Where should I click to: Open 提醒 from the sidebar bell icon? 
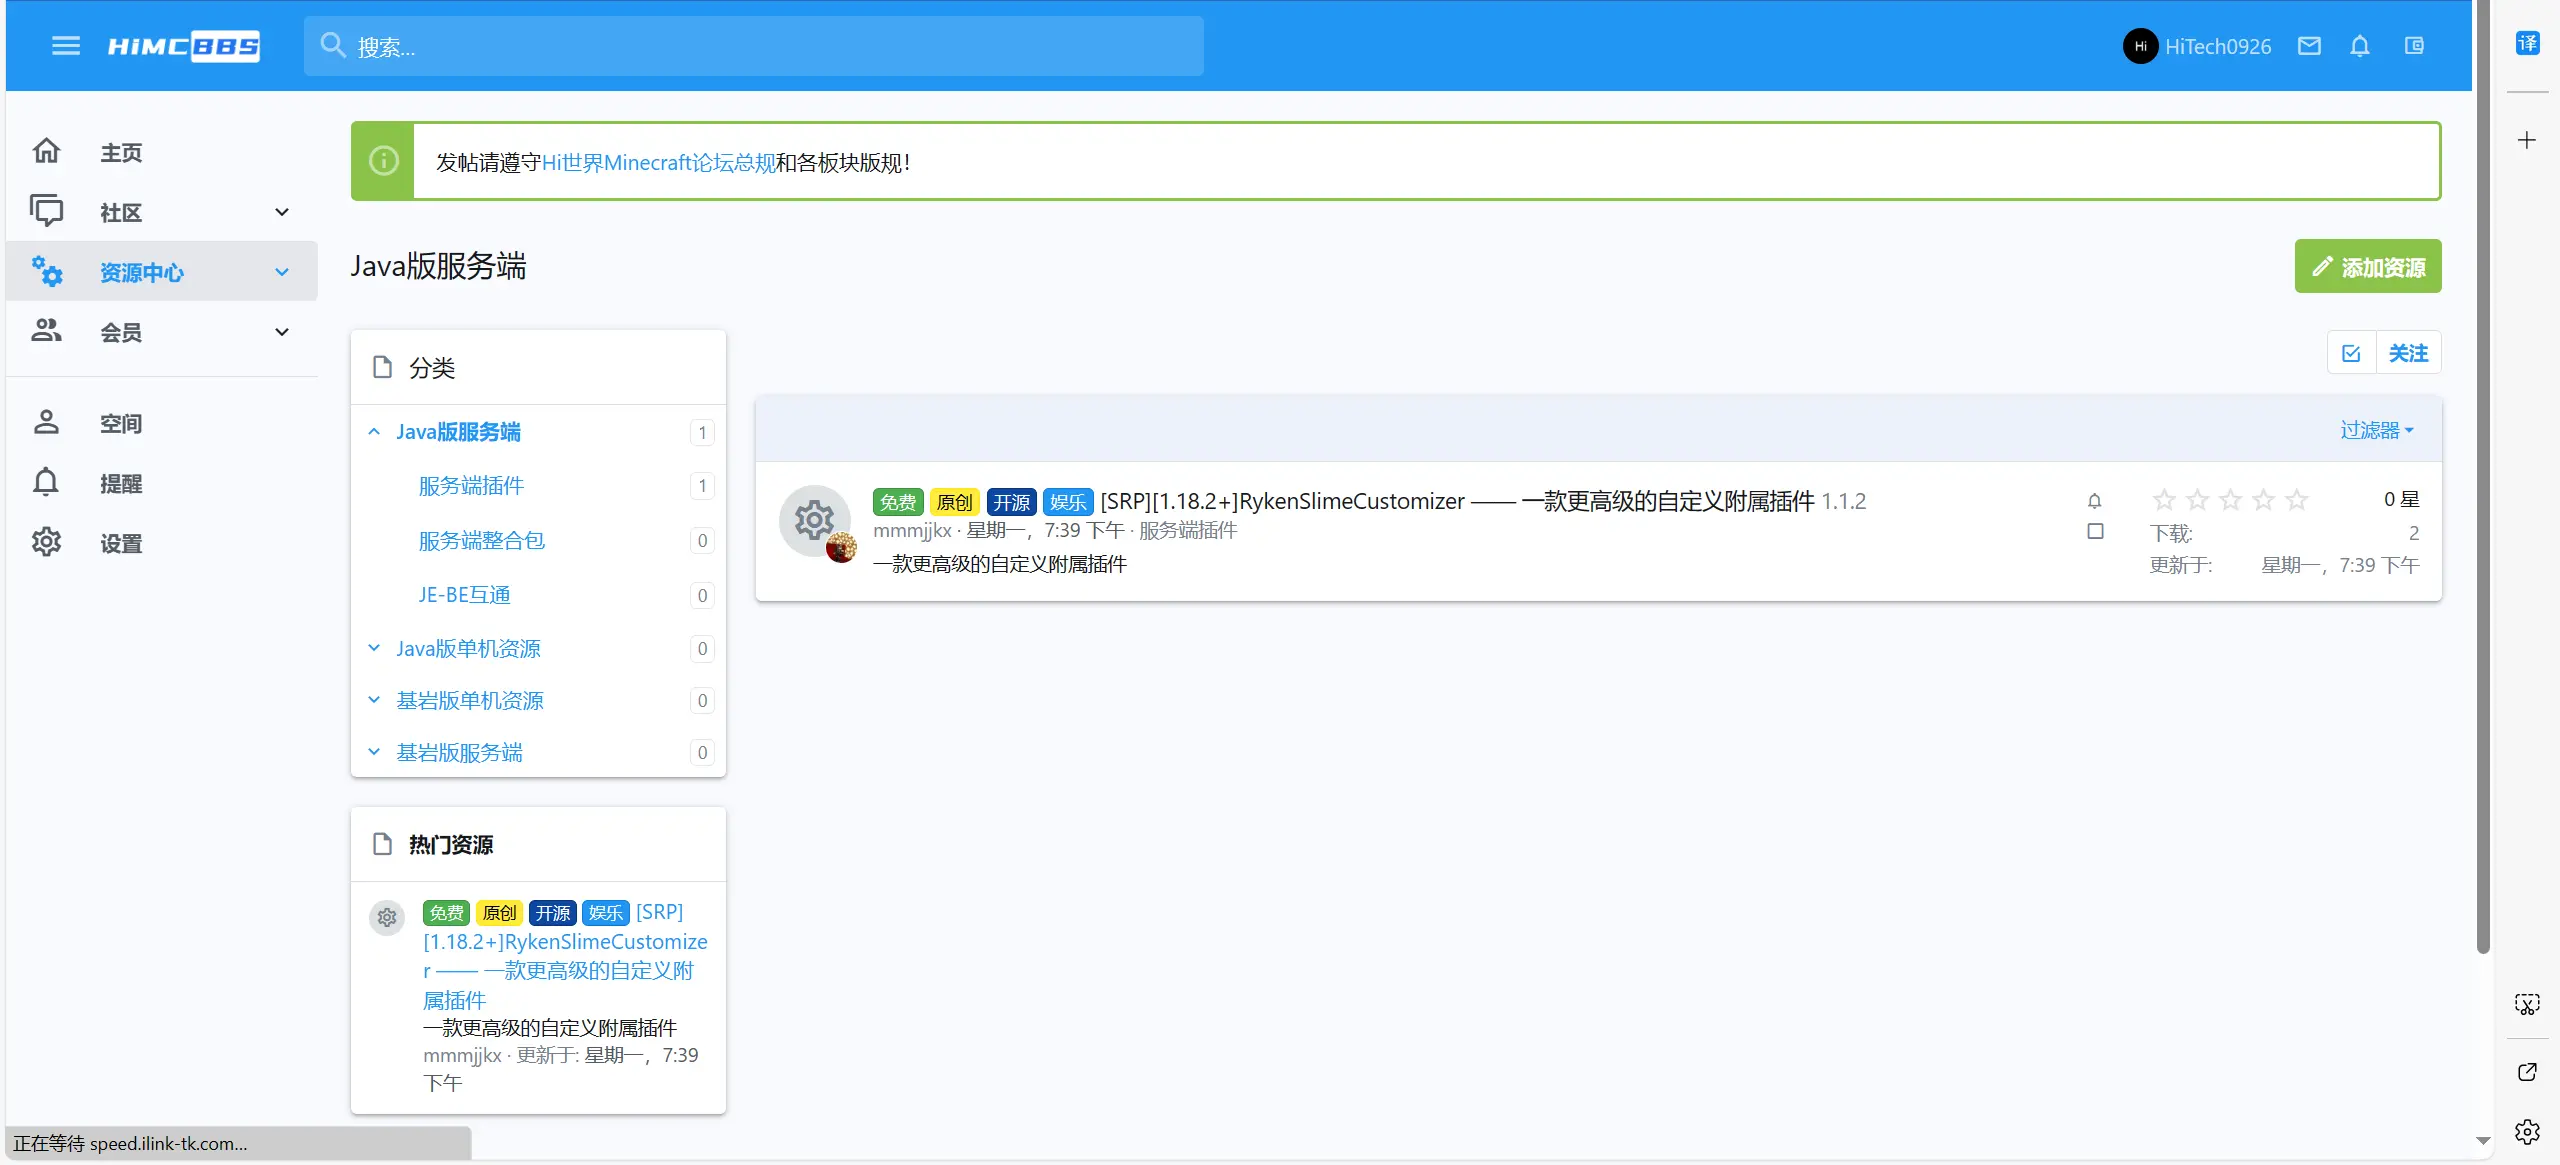120,483
